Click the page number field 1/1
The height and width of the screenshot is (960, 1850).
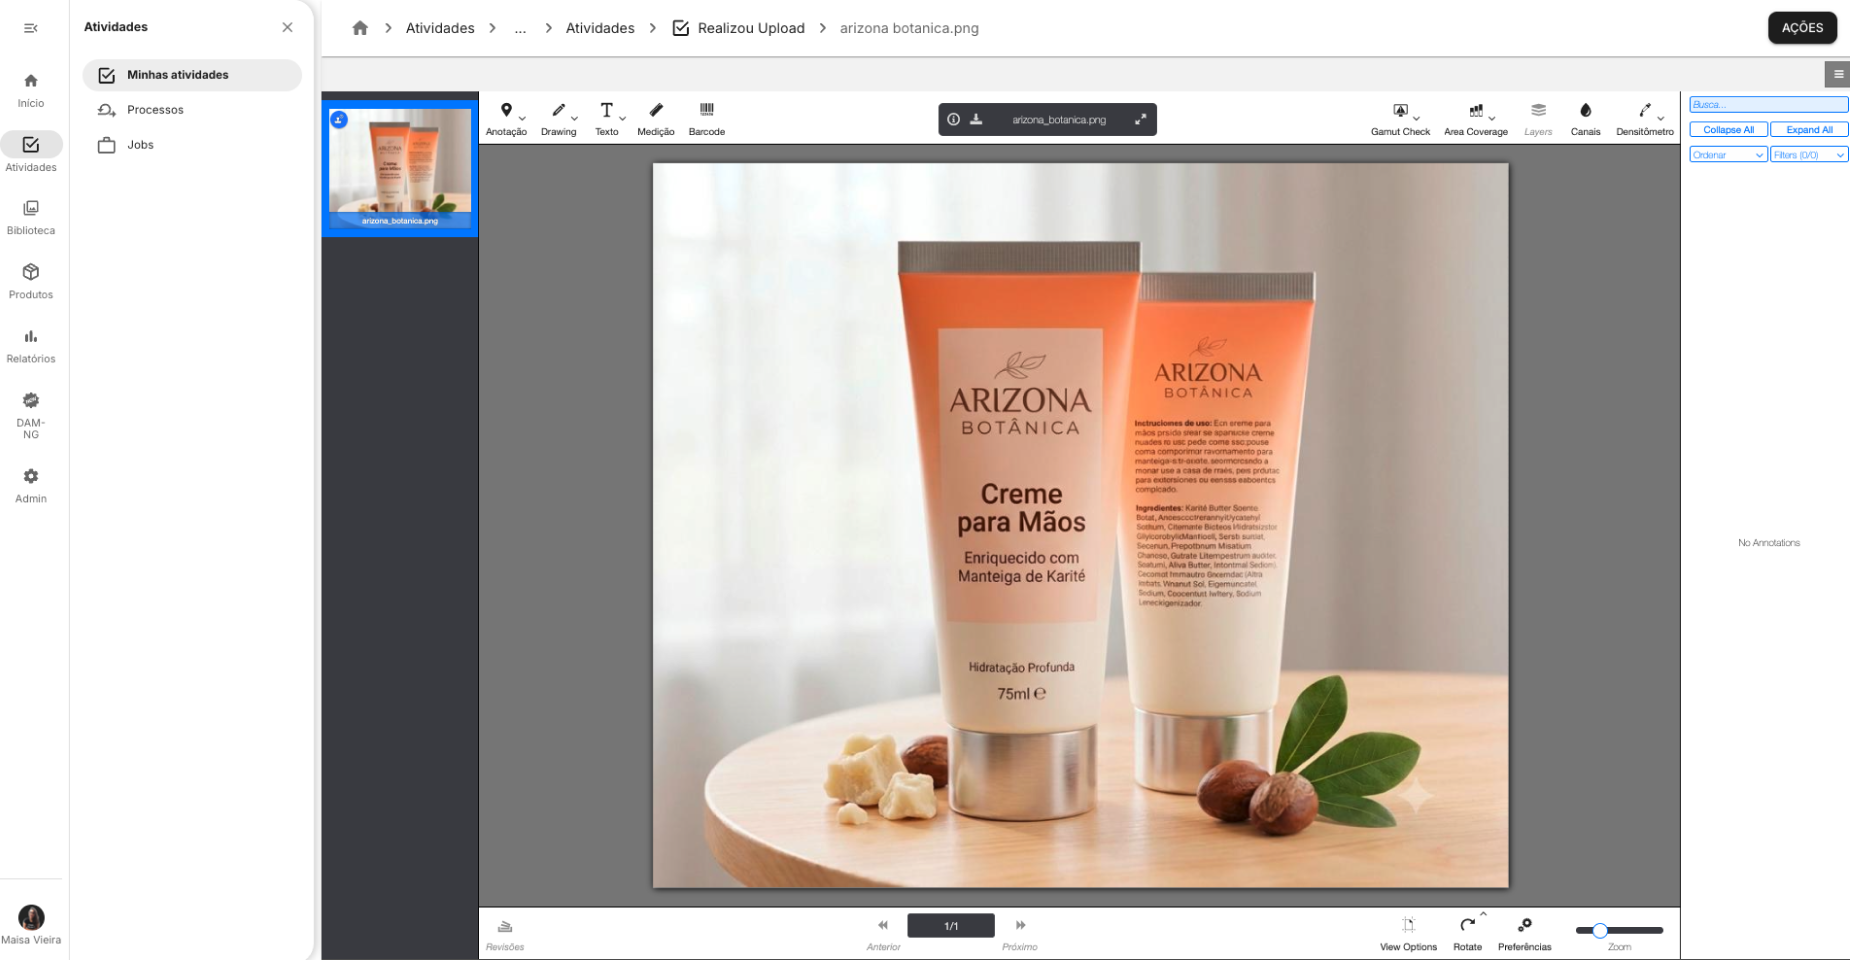951,926
